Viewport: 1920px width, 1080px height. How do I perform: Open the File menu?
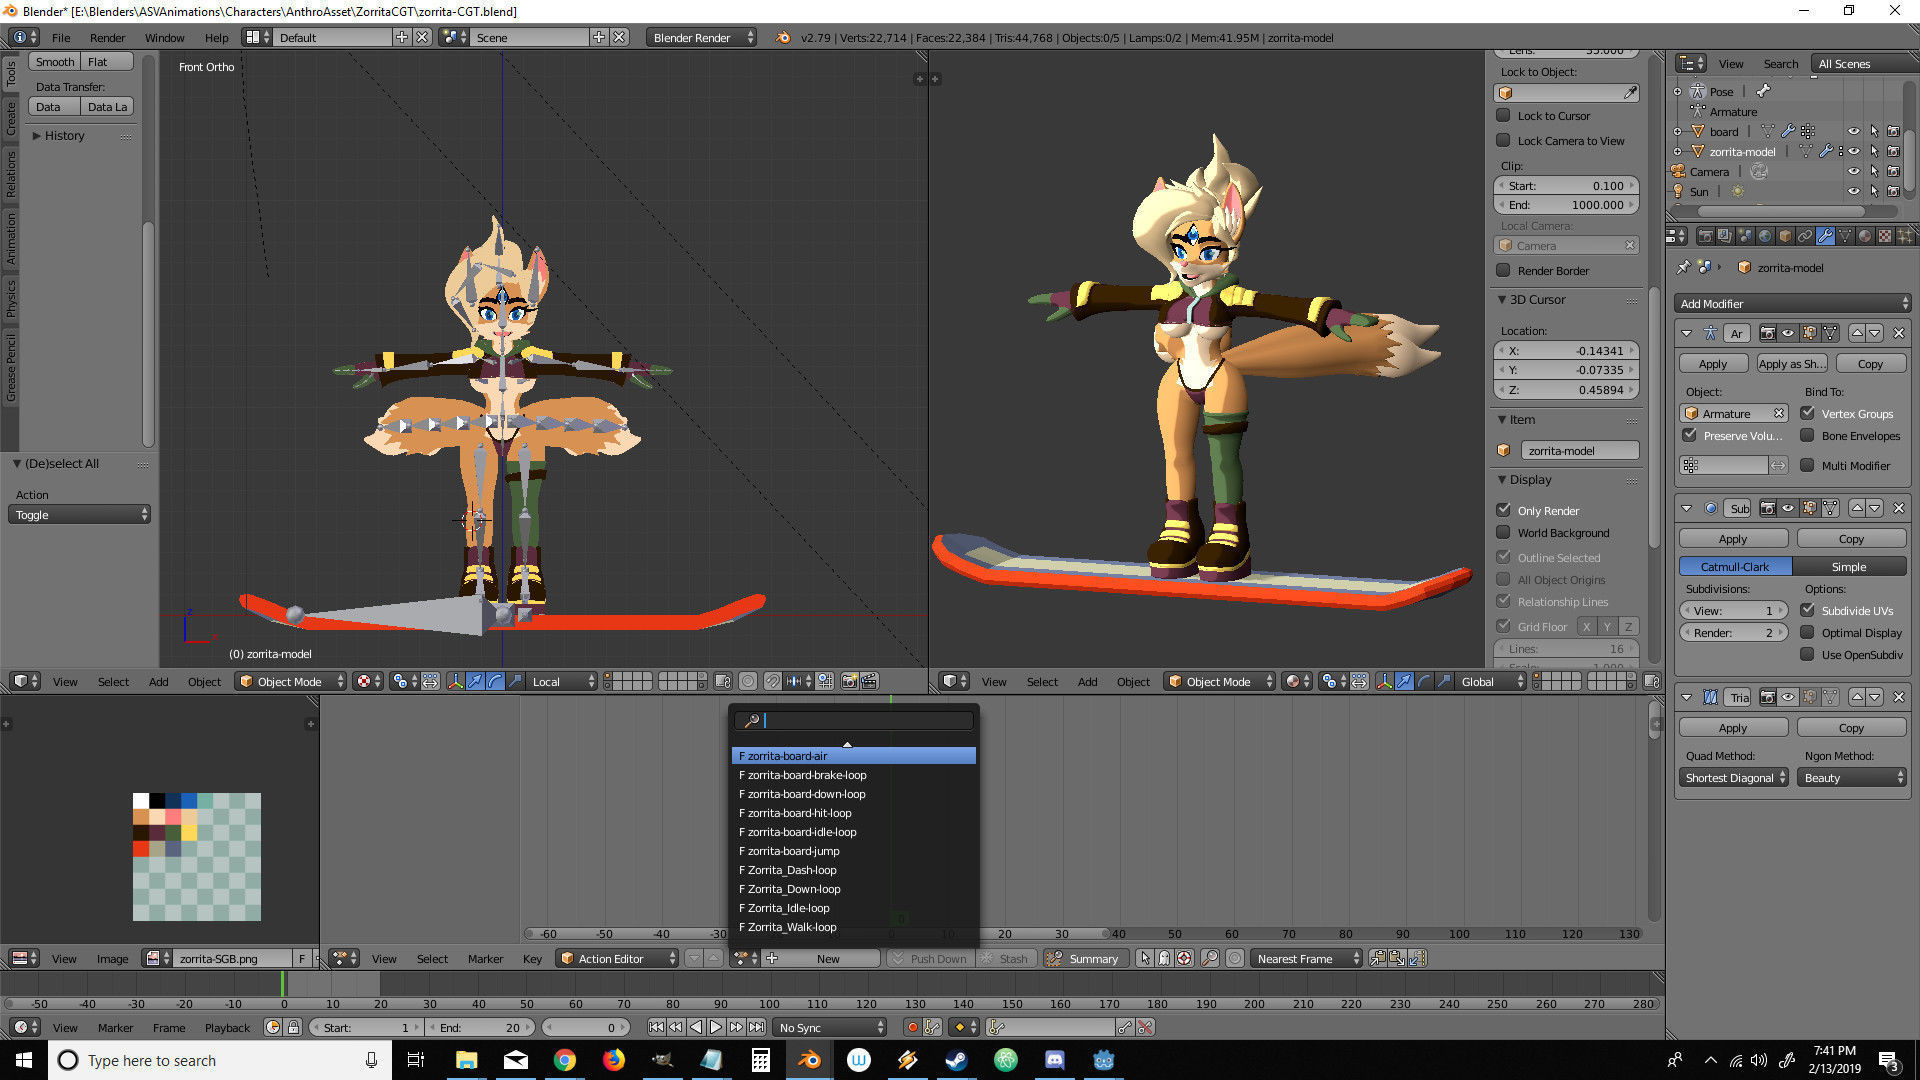click(x=61, y=37)
